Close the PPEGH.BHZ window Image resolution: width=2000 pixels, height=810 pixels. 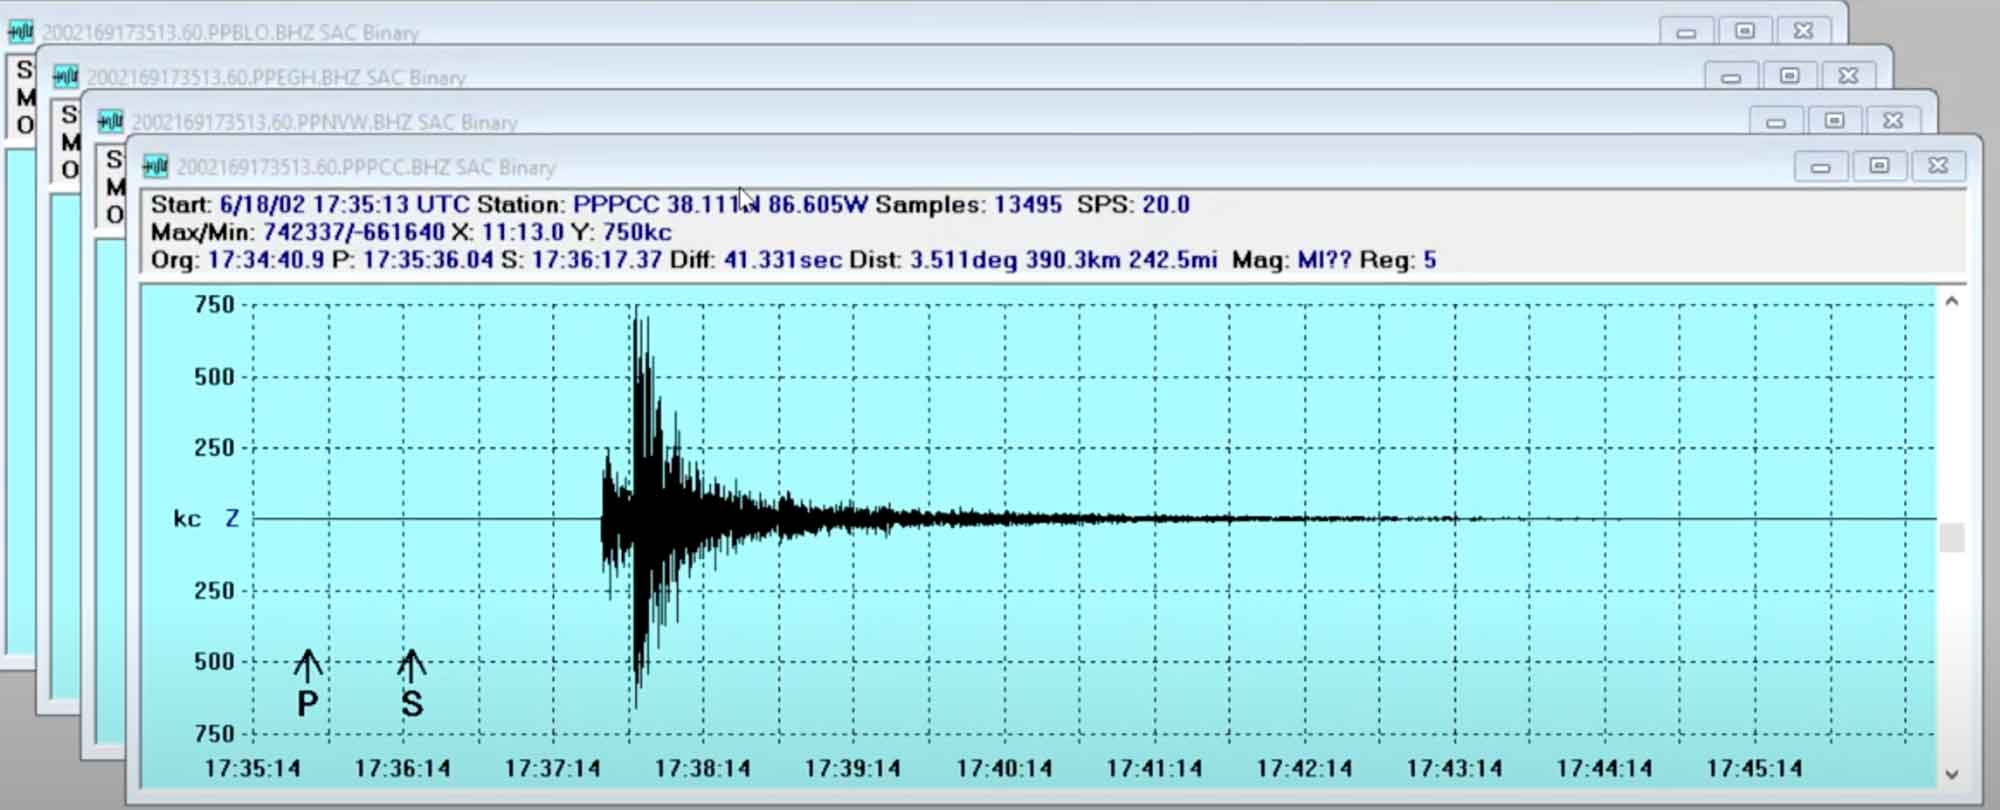pyautogui.click(x=1849, y=75)
